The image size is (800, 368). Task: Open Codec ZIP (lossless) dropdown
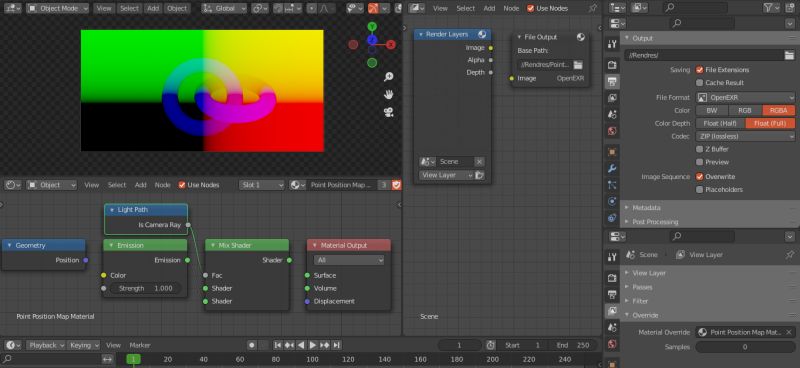745,136
